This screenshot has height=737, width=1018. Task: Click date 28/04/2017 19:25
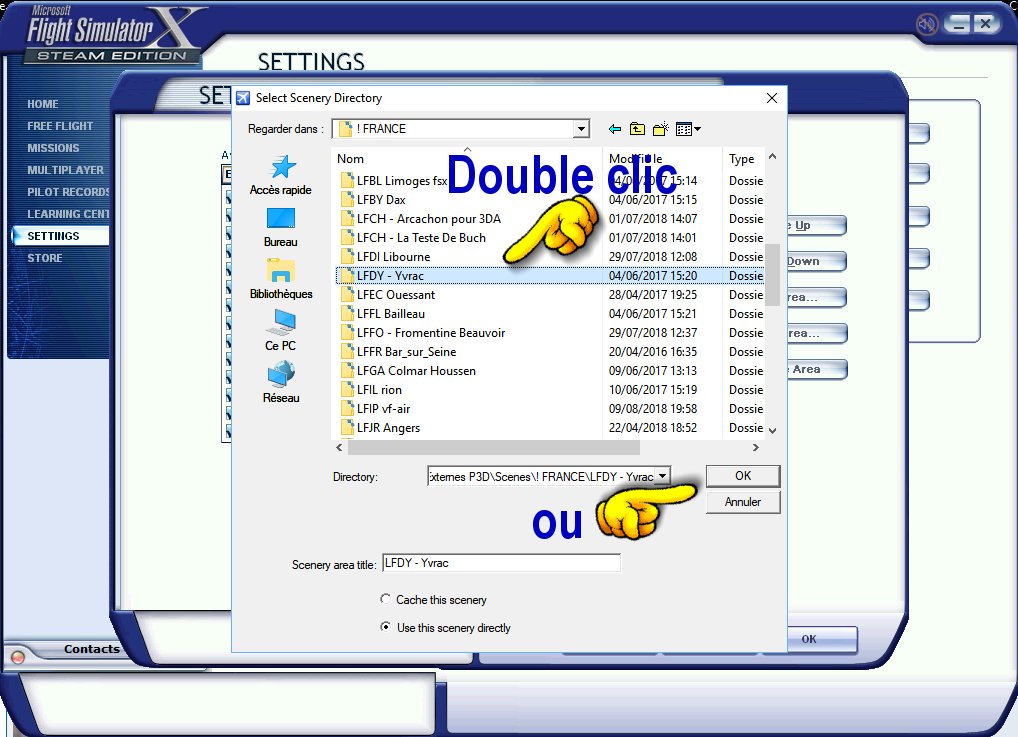point(652,295)
